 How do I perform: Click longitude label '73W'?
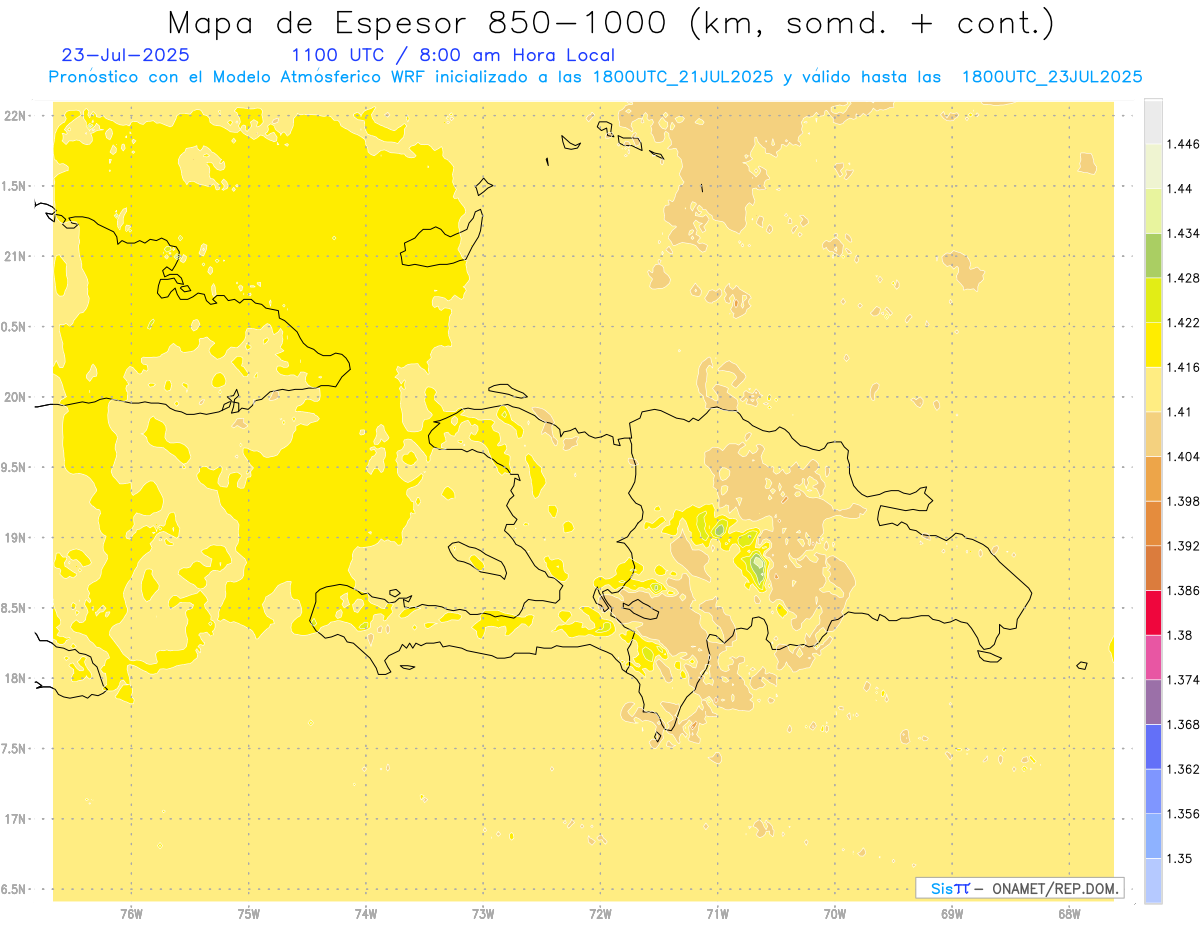tap(483, 914)
